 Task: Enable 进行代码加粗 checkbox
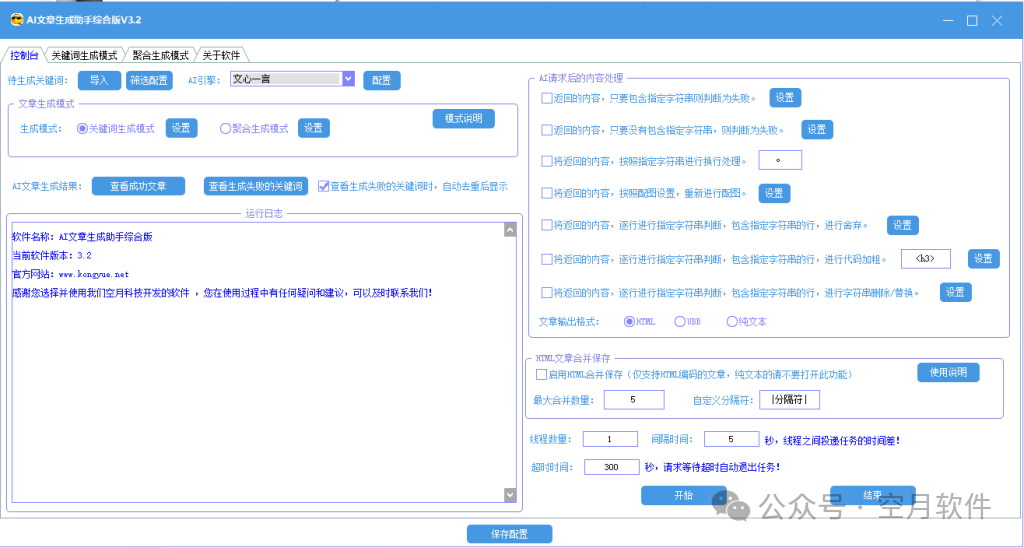coord(547,259)
